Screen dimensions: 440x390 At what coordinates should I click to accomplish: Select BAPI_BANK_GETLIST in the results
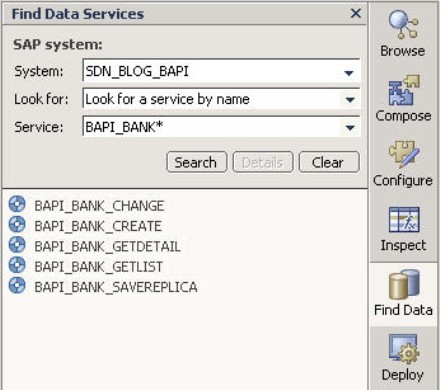click(99, 267)
